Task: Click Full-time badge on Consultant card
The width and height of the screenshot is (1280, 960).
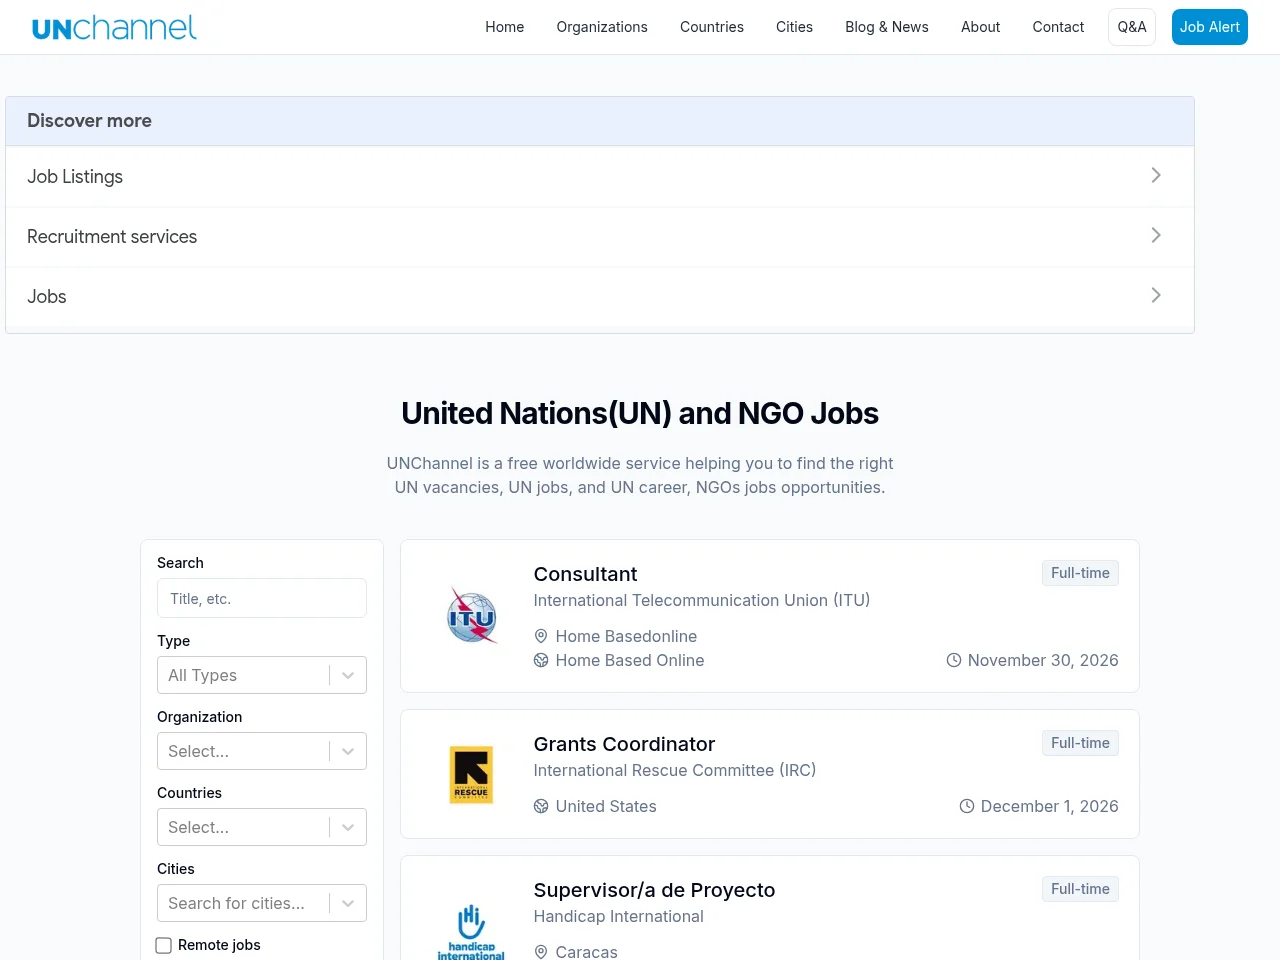Action: point(1080,573)
